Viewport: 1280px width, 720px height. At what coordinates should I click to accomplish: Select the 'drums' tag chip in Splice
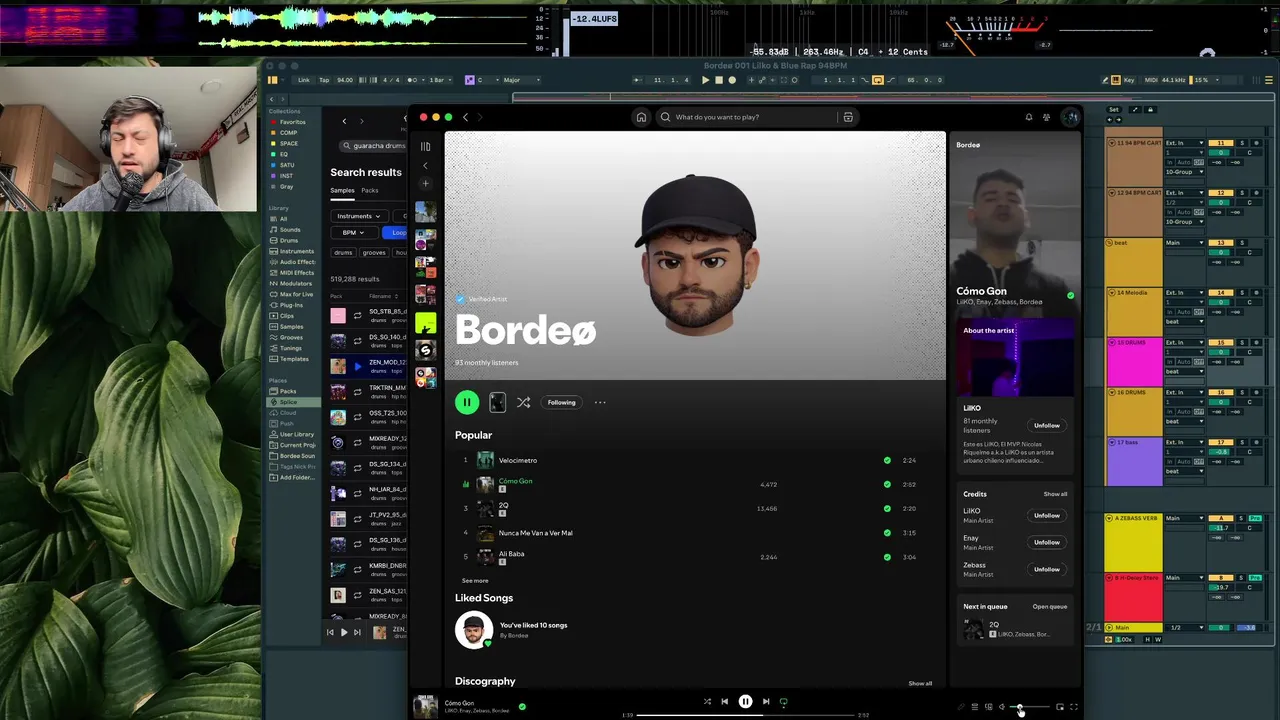tap(343, 253)
